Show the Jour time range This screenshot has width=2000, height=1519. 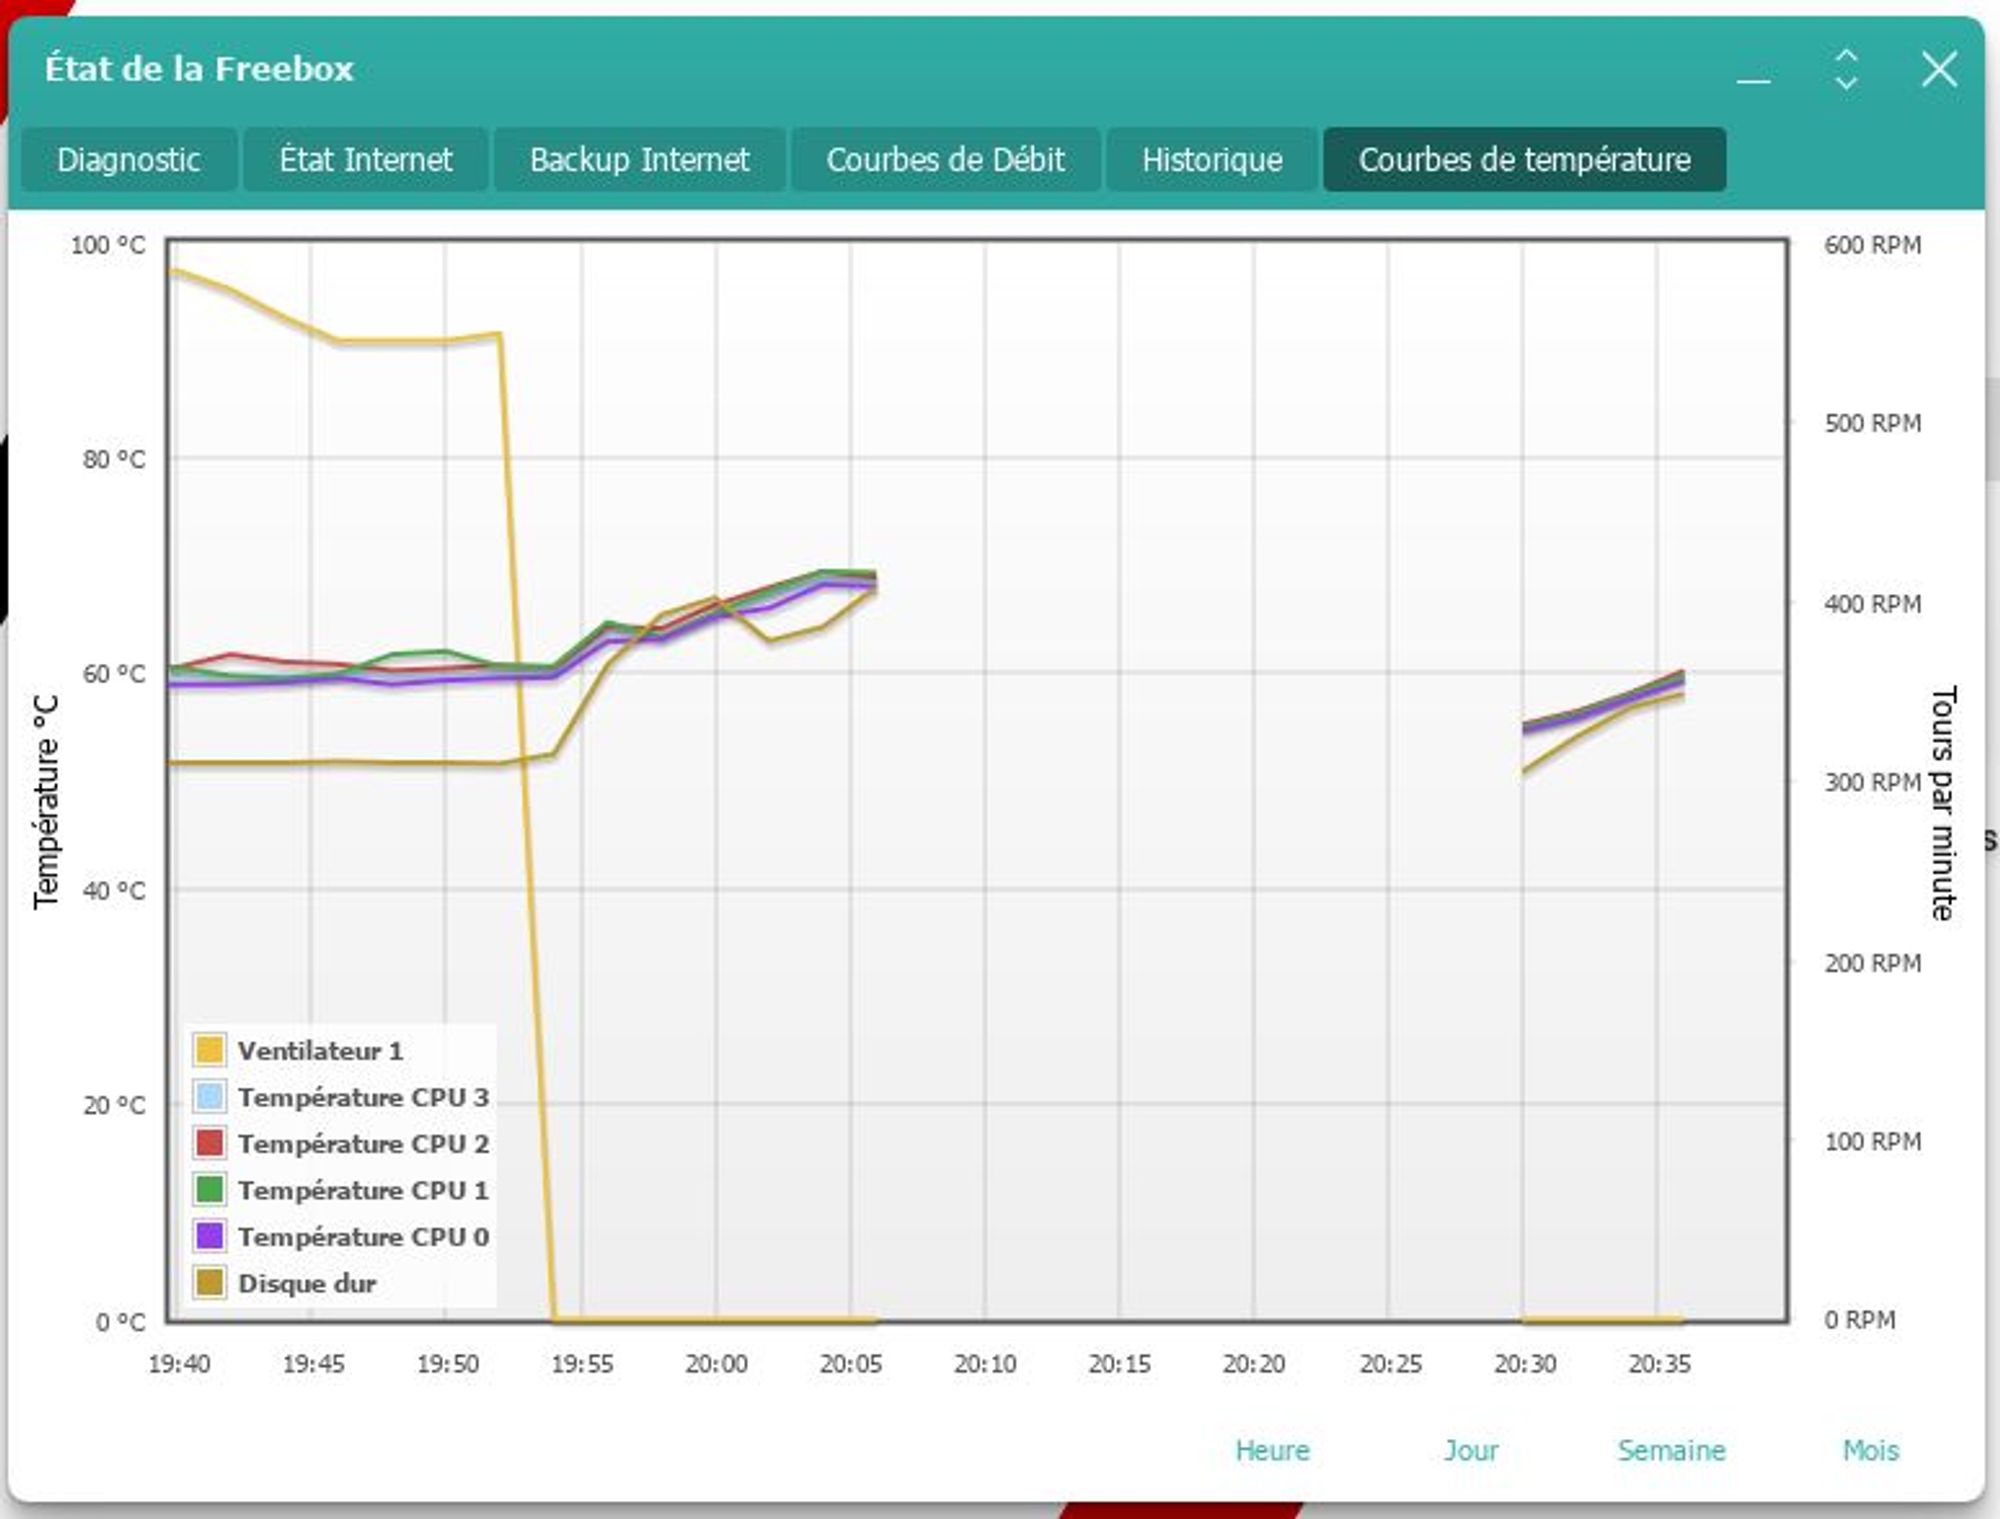pos(1470,1450)
